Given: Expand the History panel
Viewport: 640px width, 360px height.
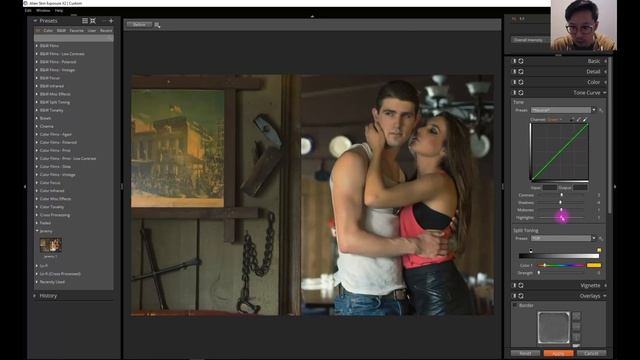Looking at the screenshot, I should click(35, 296).
